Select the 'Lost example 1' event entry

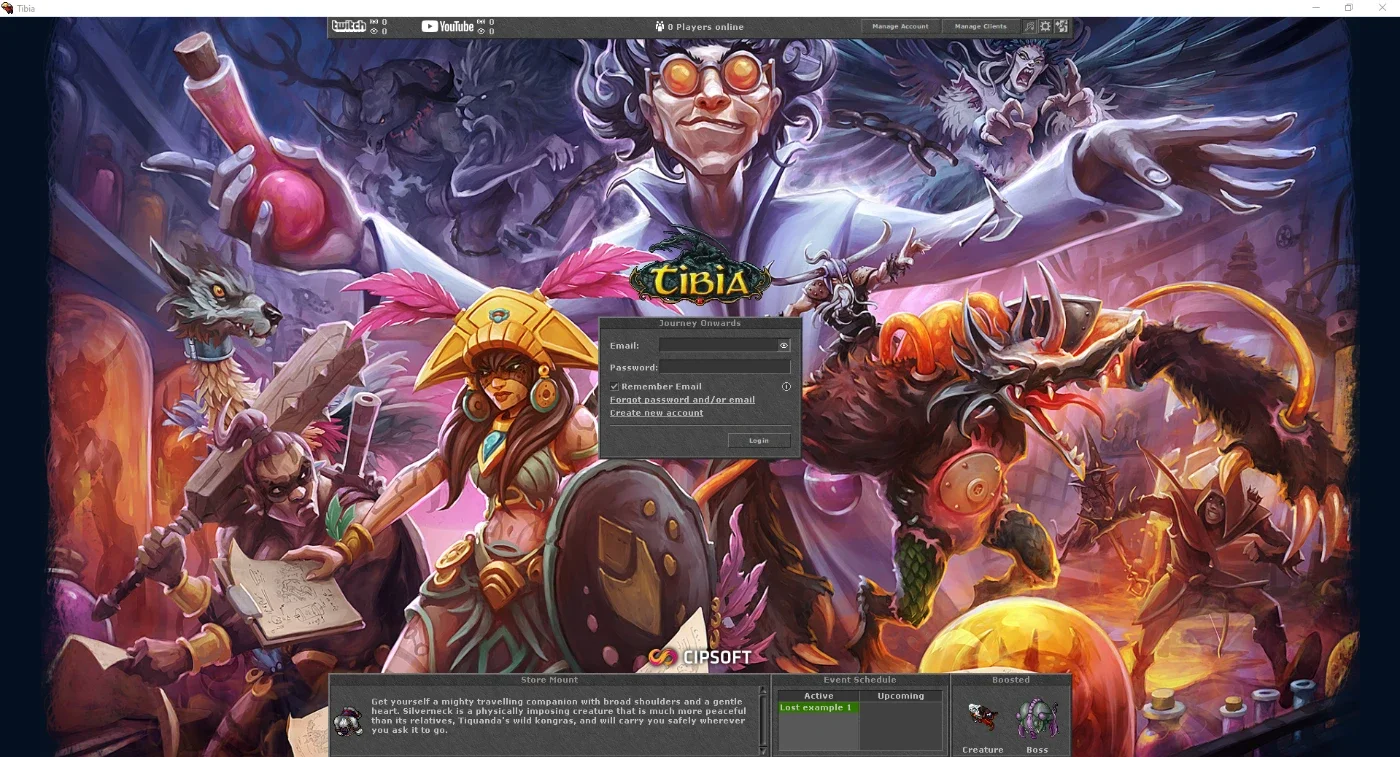point(818,707)
